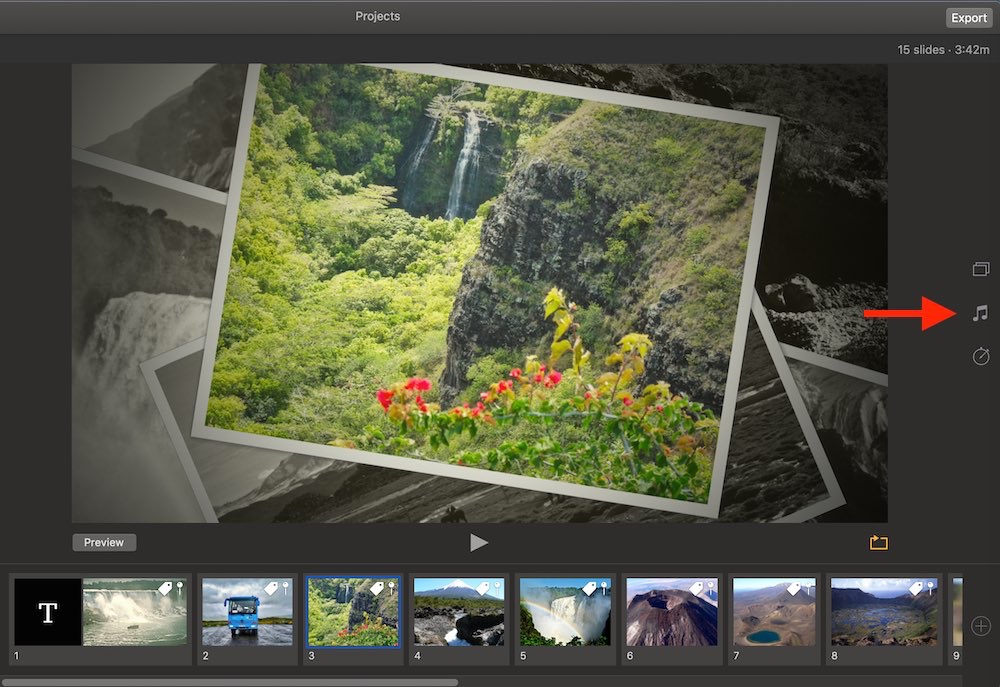This screenshot has height=687, width=1000.
Task: Click the T title icon on slide 1
Action: (x=48, y=612)
